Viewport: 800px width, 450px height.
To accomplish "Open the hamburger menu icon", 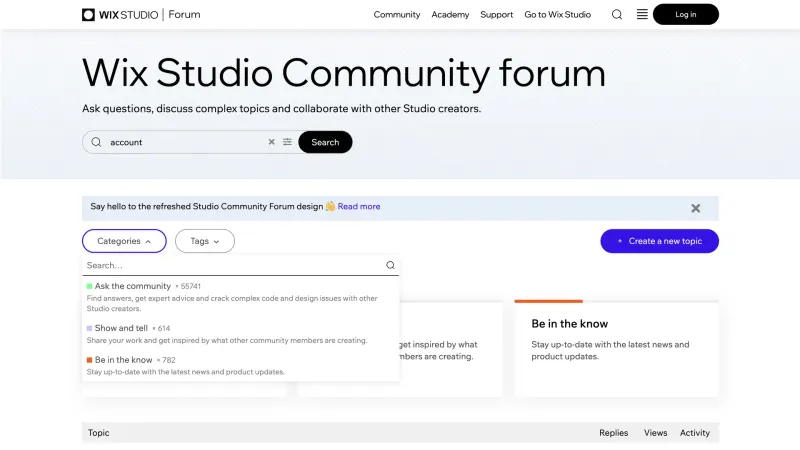I will pyautogui.click(x=642, y=14).
